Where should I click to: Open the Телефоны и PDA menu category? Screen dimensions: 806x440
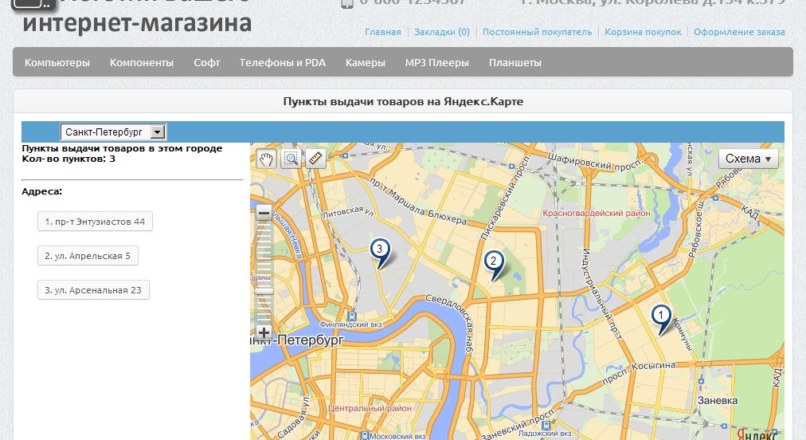coord(282,63)
